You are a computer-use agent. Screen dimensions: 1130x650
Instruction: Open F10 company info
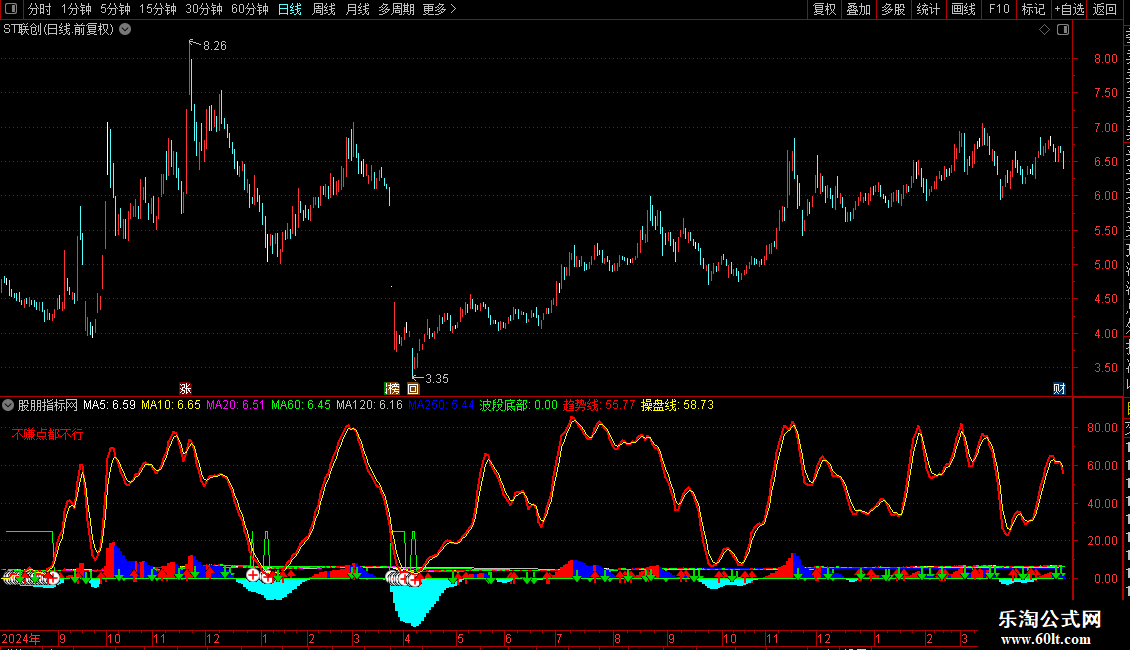(999, 9)
